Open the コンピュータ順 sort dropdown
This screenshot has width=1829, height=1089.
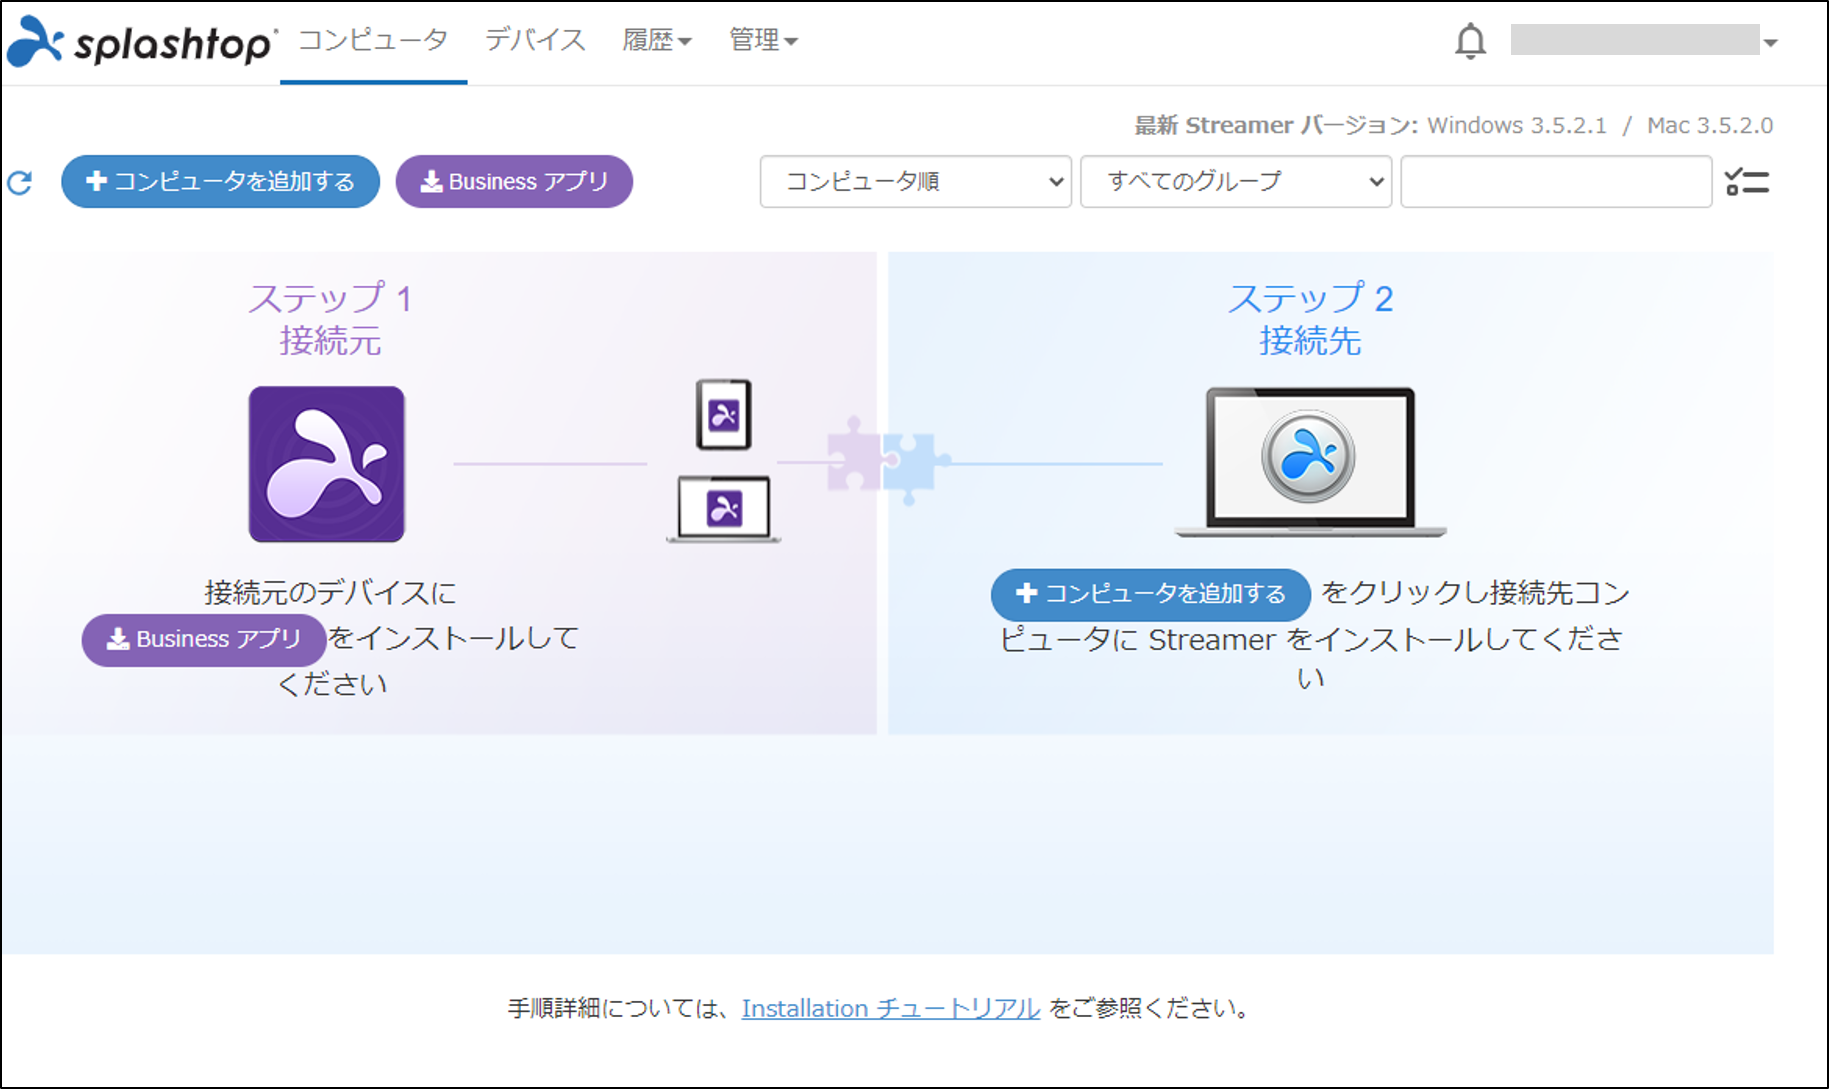(x=914, y=181)
